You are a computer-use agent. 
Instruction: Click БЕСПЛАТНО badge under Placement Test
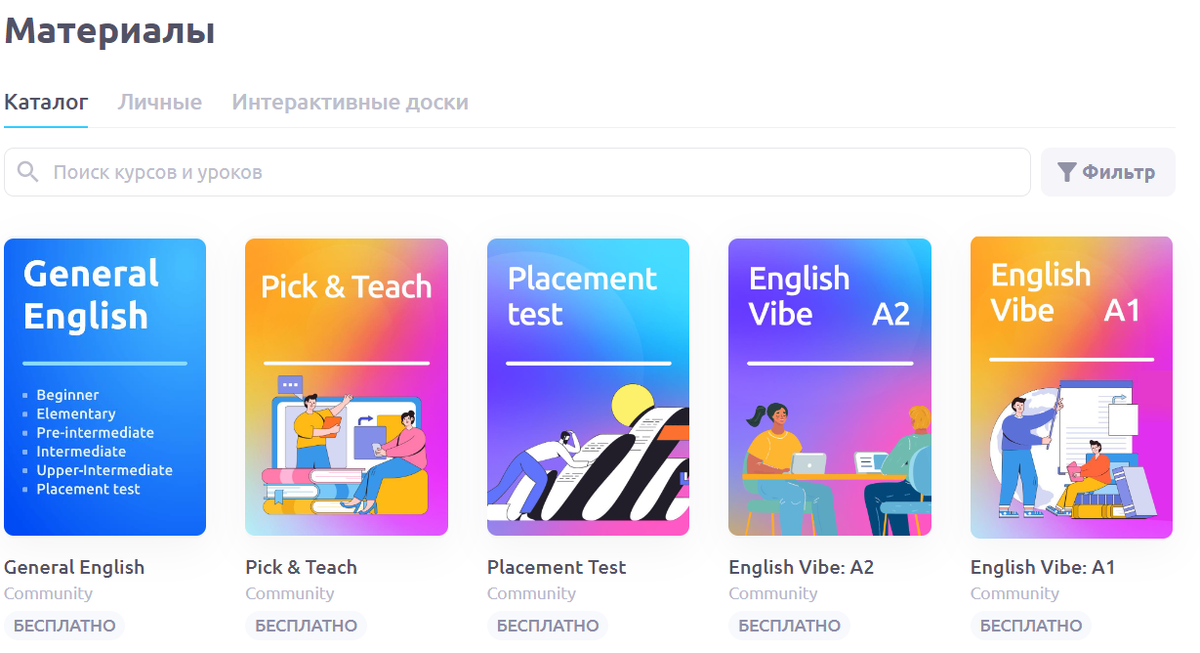pyautogui.click(x=548, y=626)
